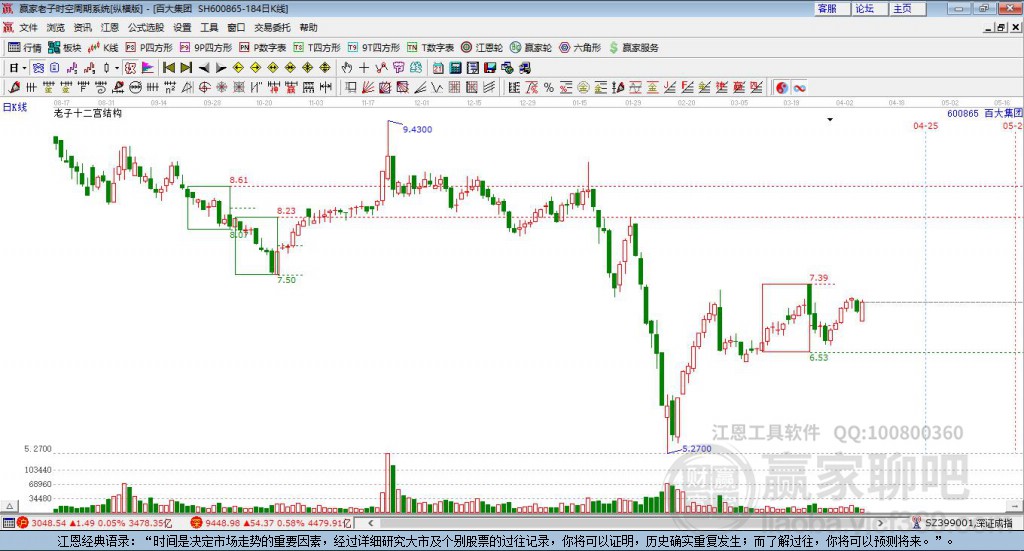Image resolution: width=1024 pixels, height=551 pixels.
Task: Expand the 日 period dropdown arrow
Action: pos(25,68)
